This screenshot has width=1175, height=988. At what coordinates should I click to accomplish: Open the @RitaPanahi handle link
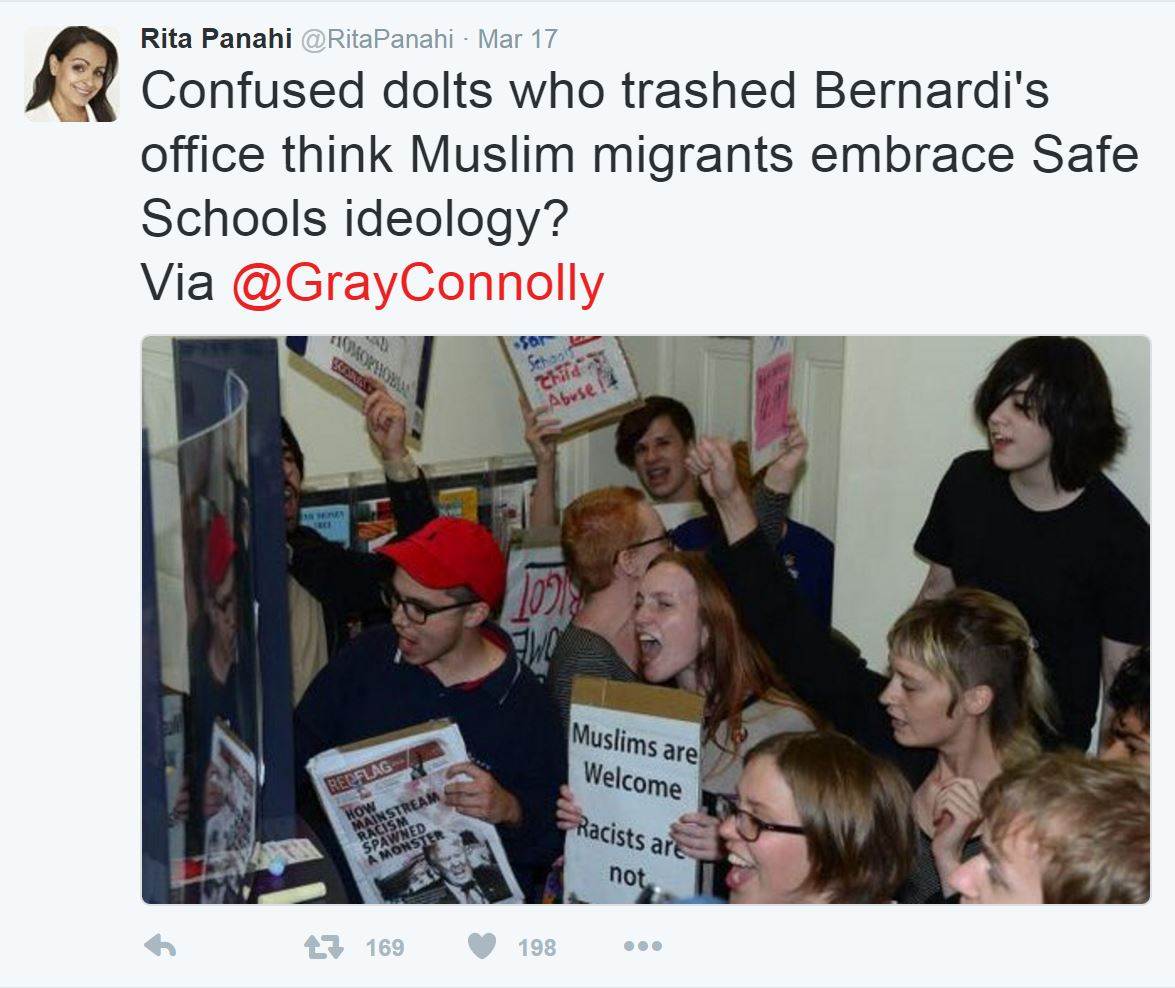coord(377,39)
